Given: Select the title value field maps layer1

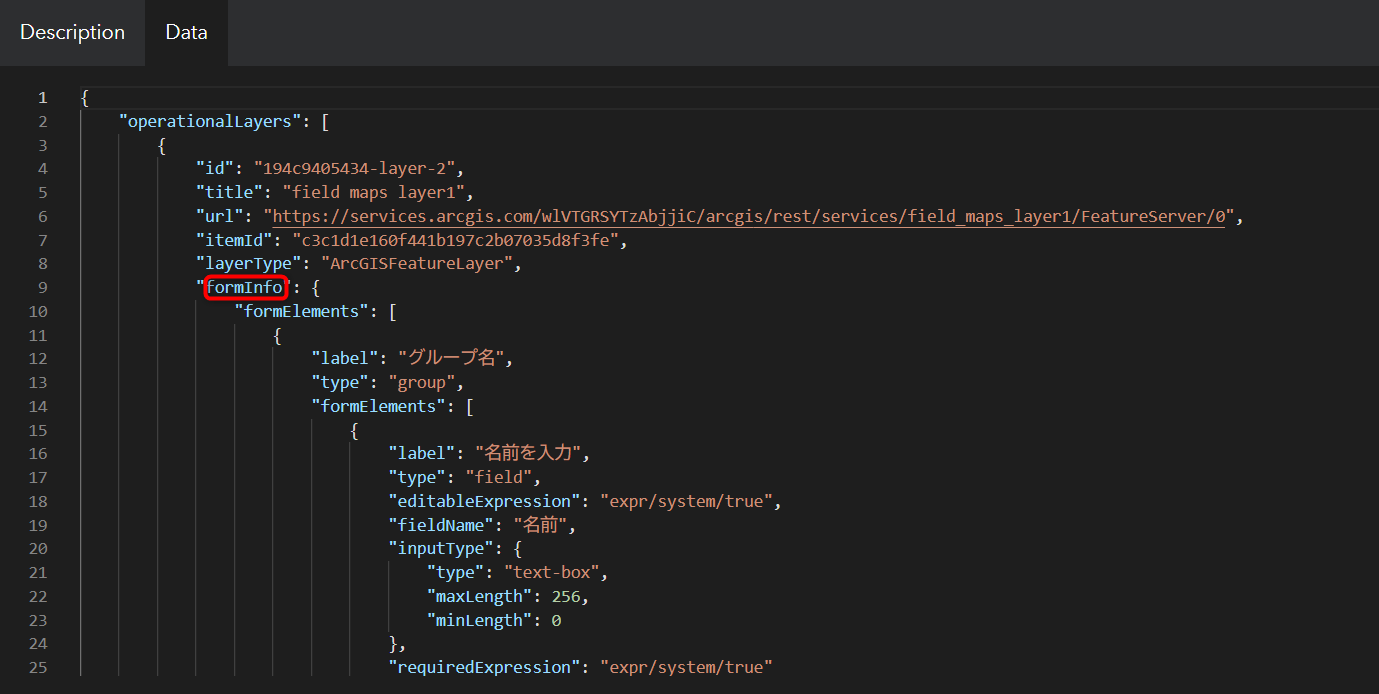Looking at the screenshot, I should click(x=371, y=191).
